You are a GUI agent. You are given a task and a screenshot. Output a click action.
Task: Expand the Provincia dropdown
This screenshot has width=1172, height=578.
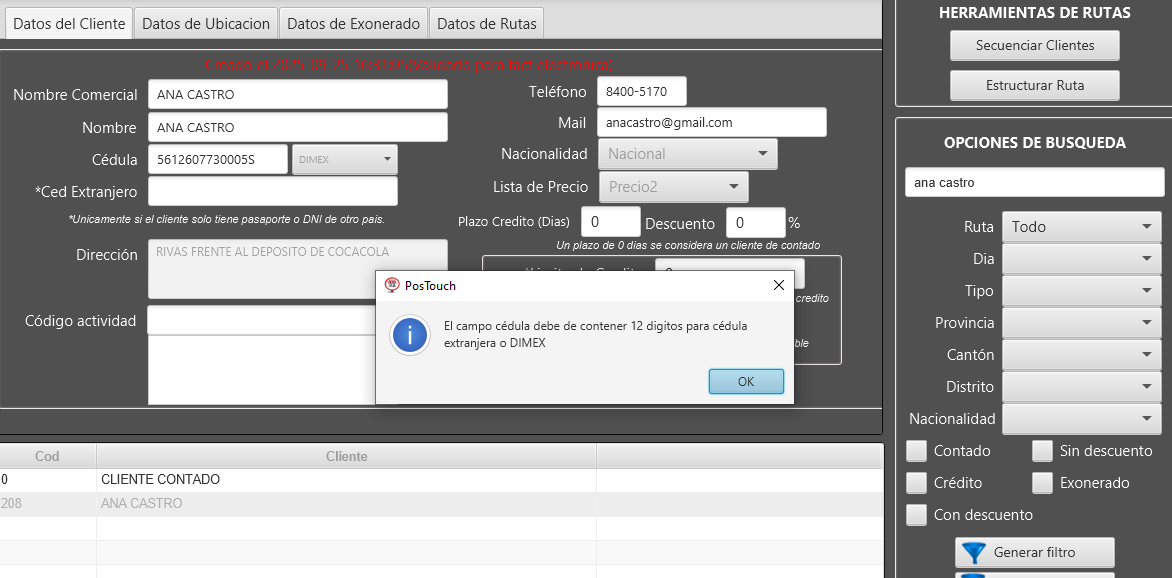1081,323
